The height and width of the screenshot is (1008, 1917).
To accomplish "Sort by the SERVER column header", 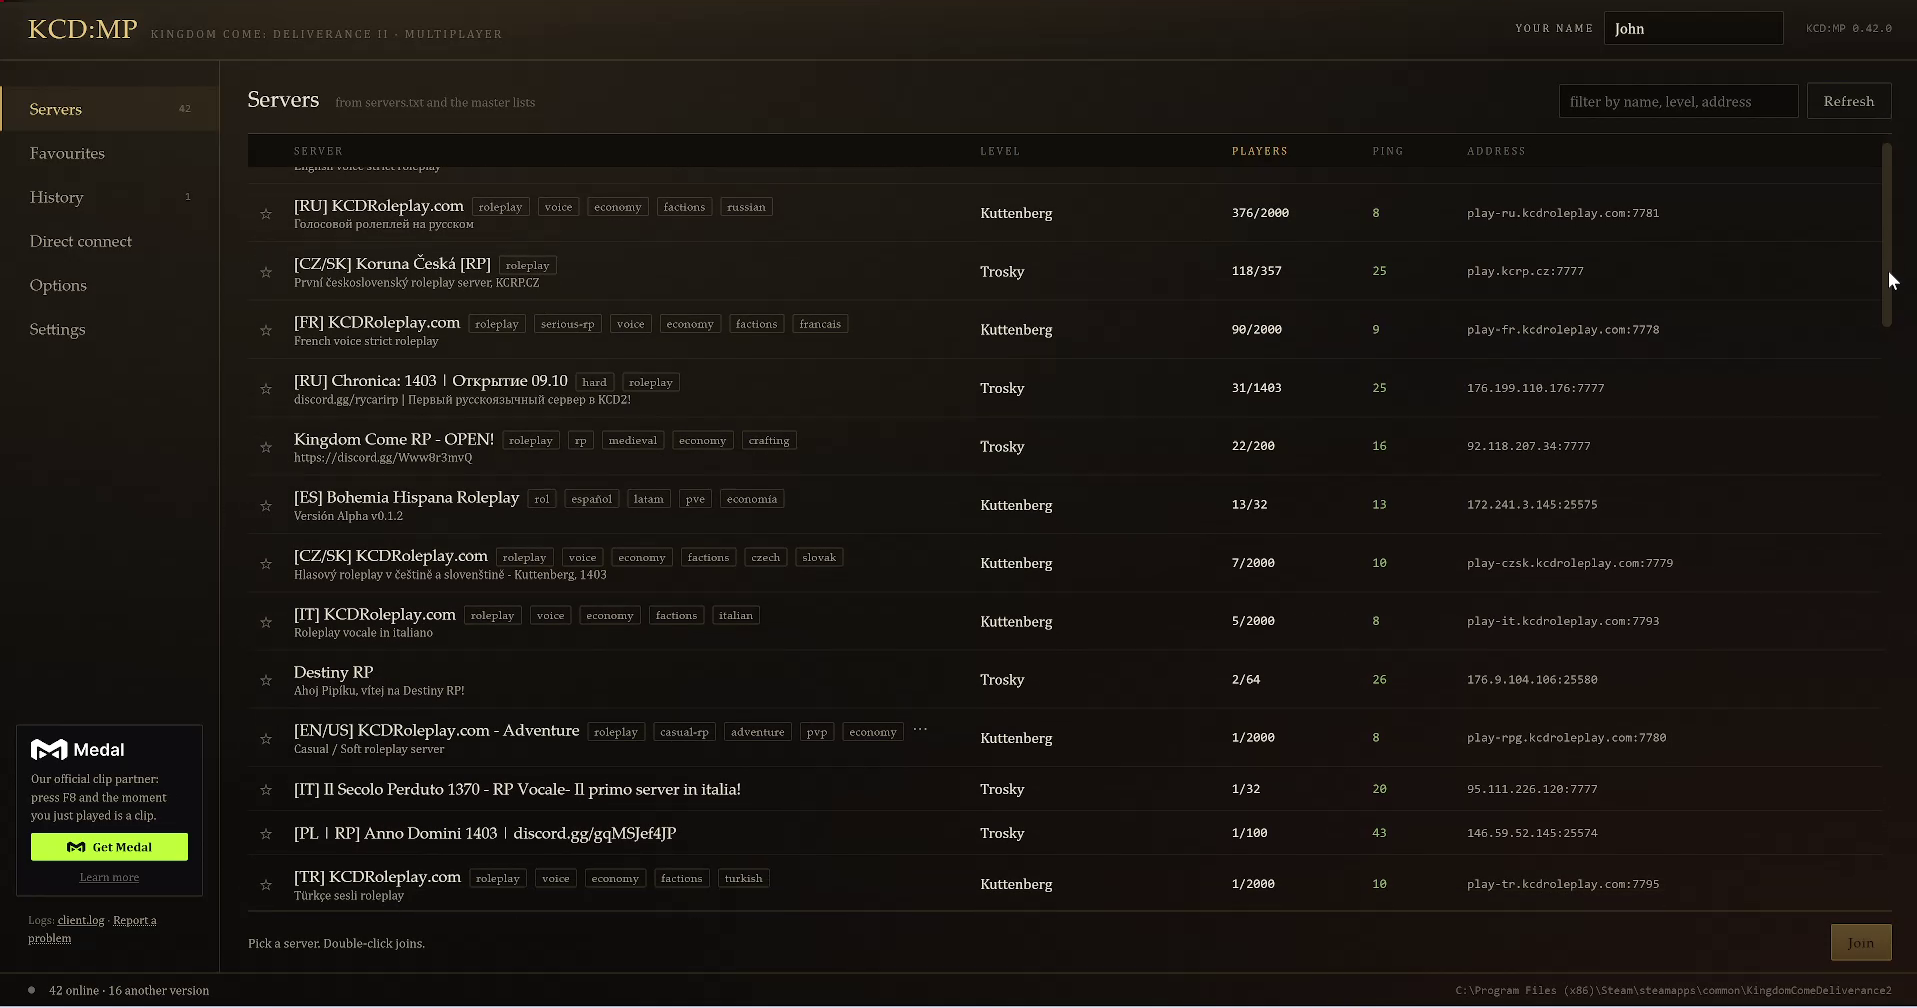I will pos(318,151).
